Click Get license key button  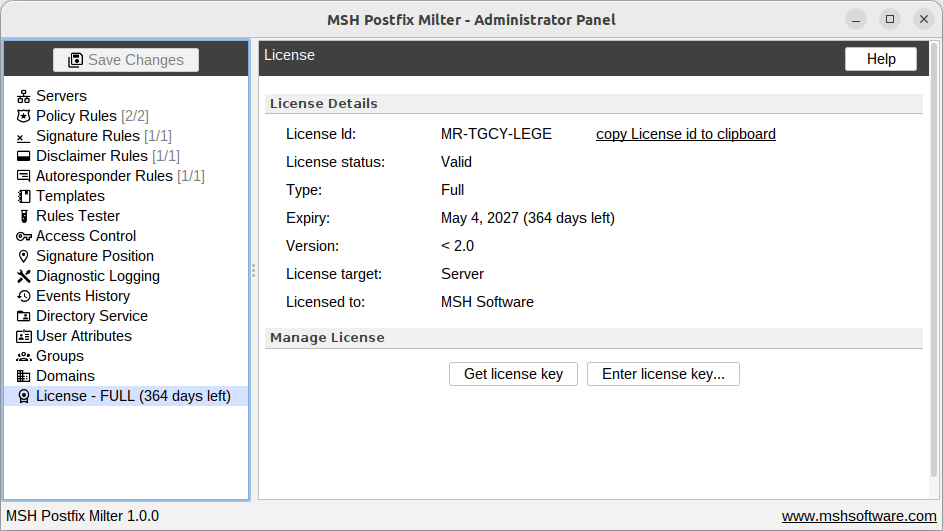(x=513, y=374)
